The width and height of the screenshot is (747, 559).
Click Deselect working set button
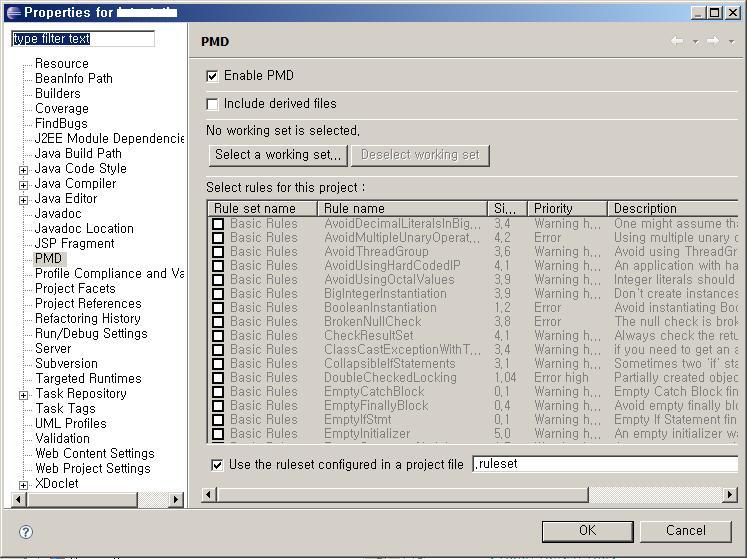point(420,155)
